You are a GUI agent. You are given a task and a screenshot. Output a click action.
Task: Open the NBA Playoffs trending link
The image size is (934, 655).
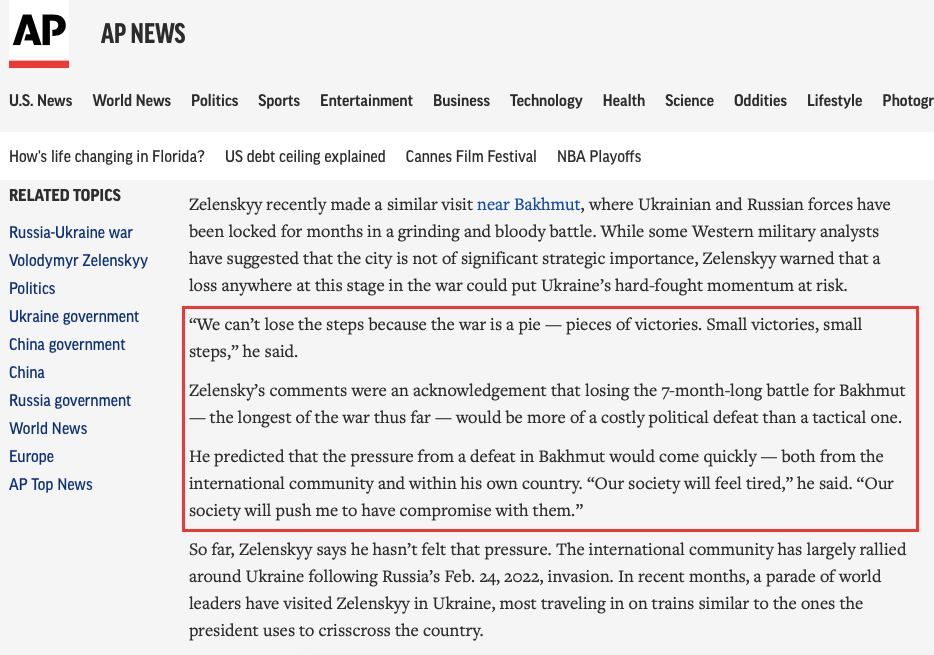(599, 157)
